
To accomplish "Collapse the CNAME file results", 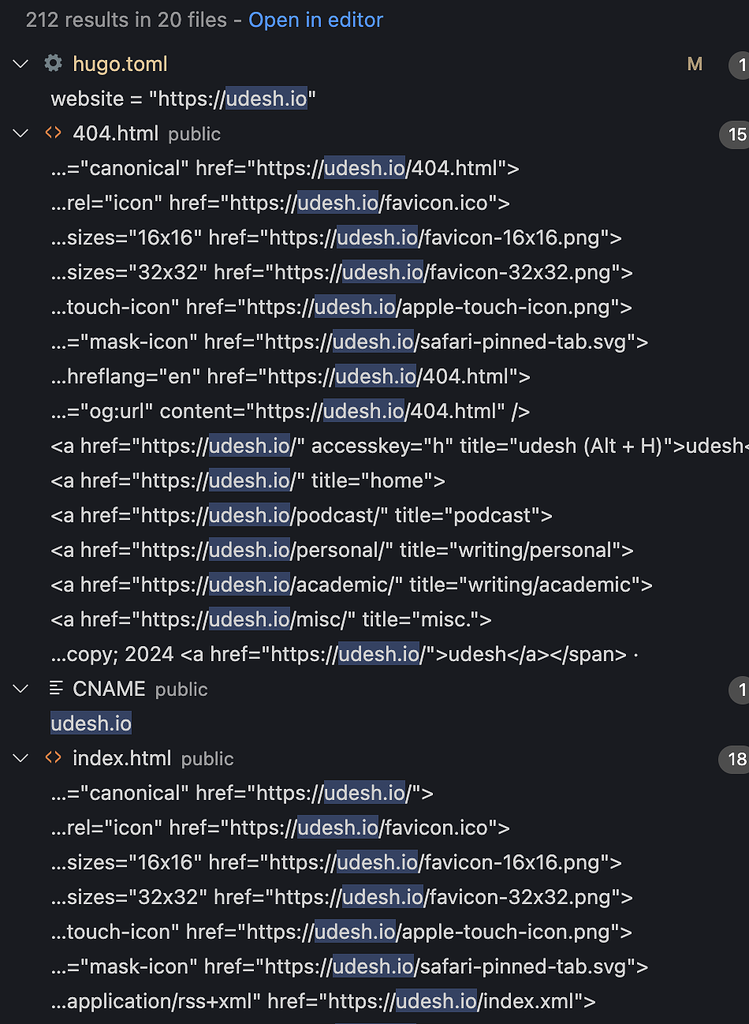I will pos(21,688).
